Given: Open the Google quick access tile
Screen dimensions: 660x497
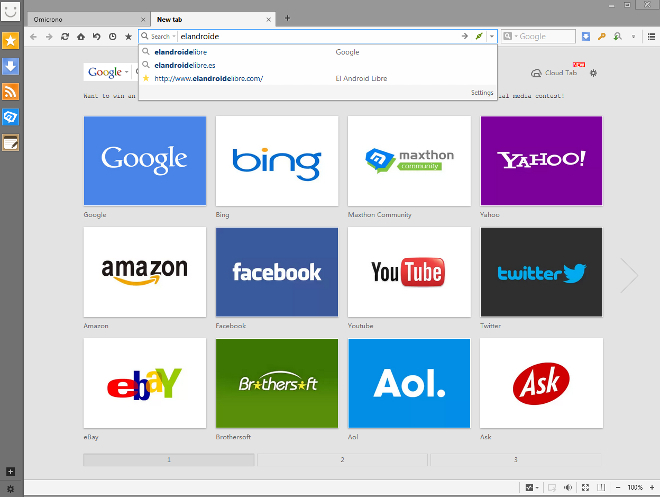Looking at the screenshot, I should [145, 161].
